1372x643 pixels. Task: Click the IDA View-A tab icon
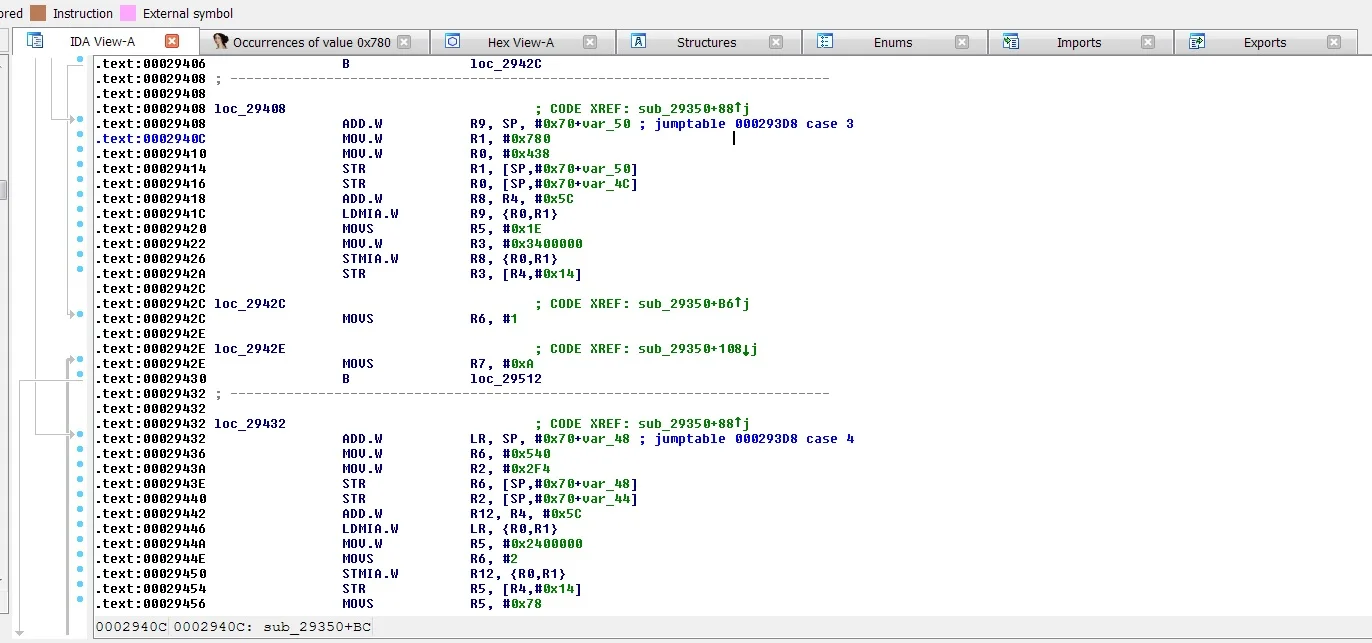(x=35, y=41)
